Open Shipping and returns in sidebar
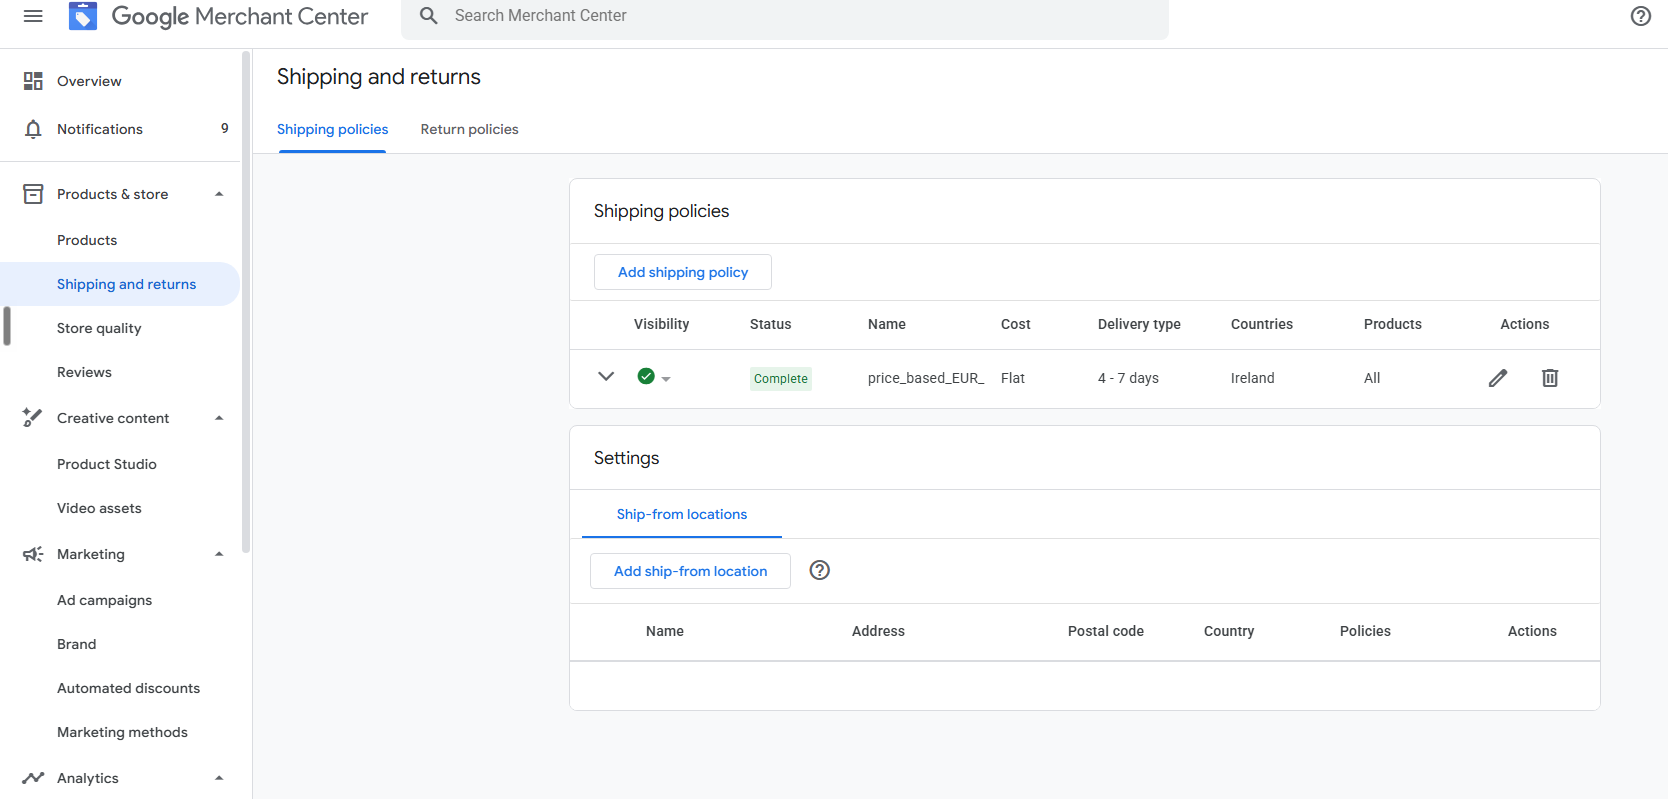The image size is (1668, 799). click(120, 284)
